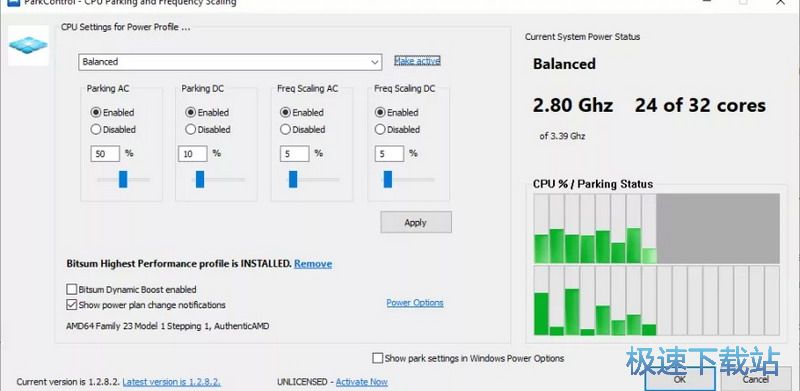
Task: Open the Power Options link
Action: click(x=415, y=303)
